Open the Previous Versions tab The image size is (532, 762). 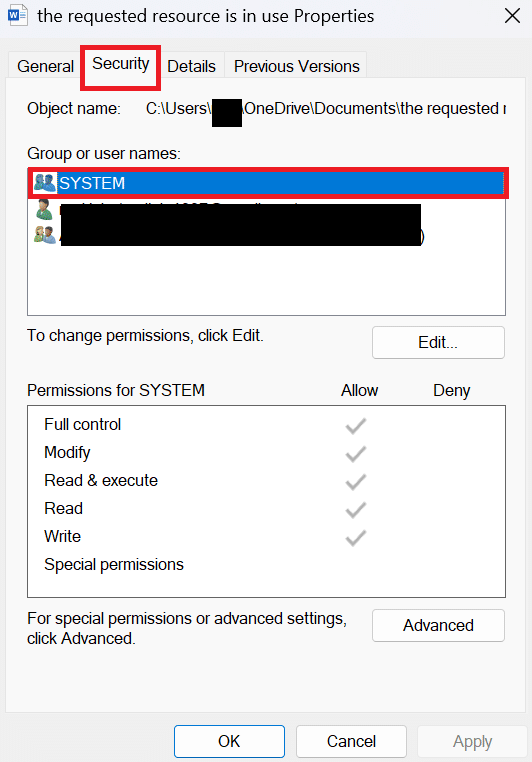[x=296, y=66]
